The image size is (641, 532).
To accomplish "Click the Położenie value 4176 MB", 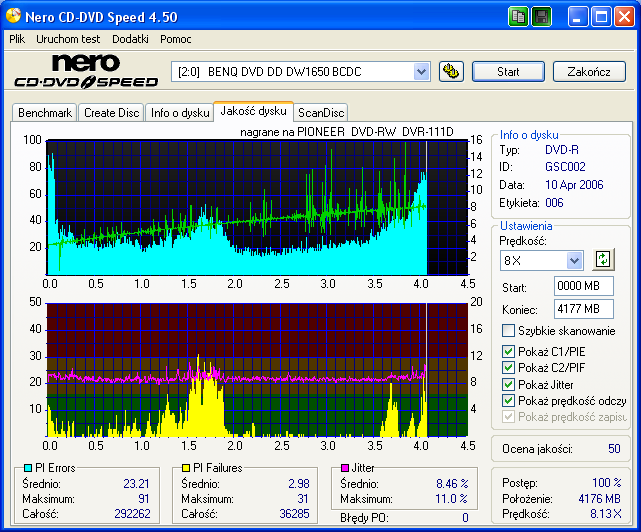I will pyautogui.click(x=599, y=499).
